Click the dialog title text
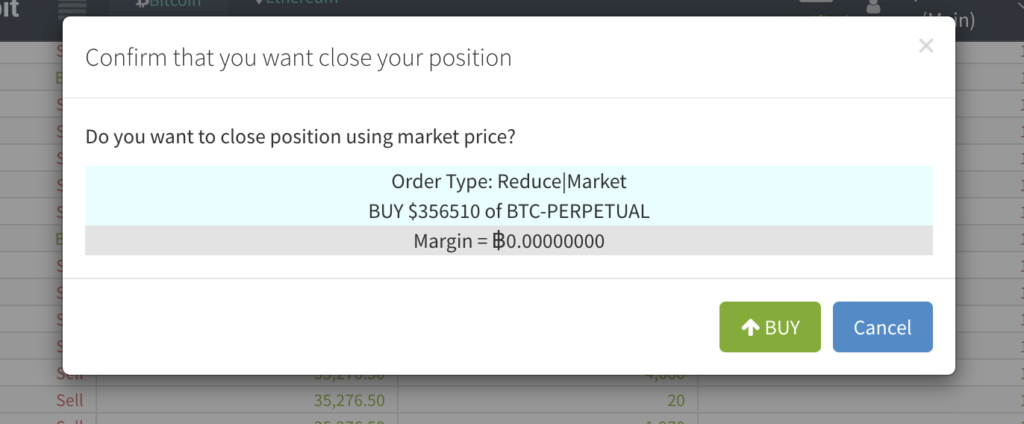 pos(298,58)
